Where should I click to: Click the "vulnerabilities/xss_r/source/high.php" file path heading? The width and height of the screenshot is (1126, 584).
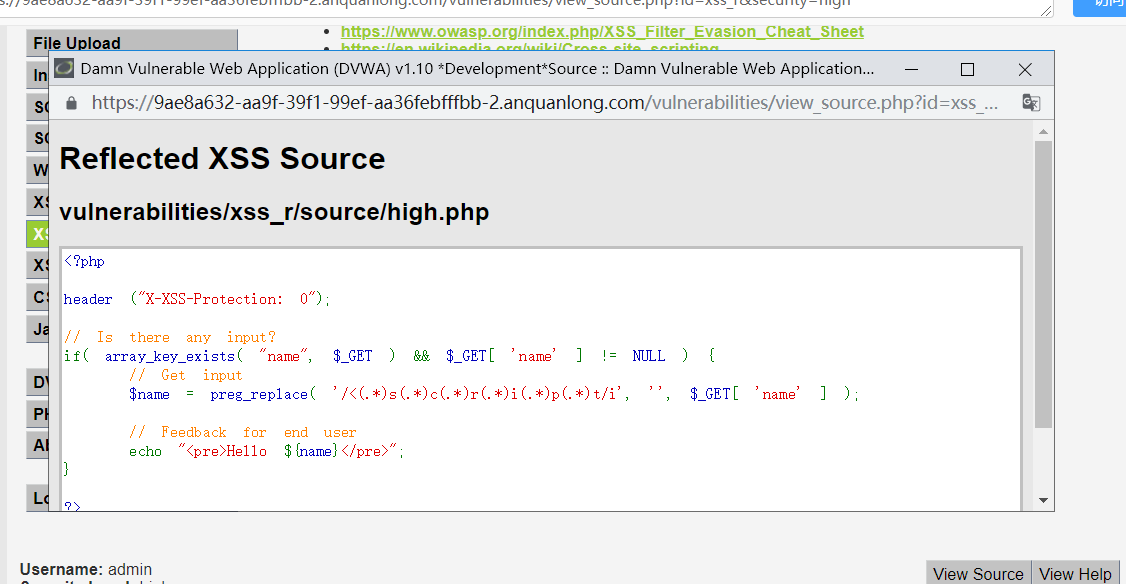coord(274,212)
